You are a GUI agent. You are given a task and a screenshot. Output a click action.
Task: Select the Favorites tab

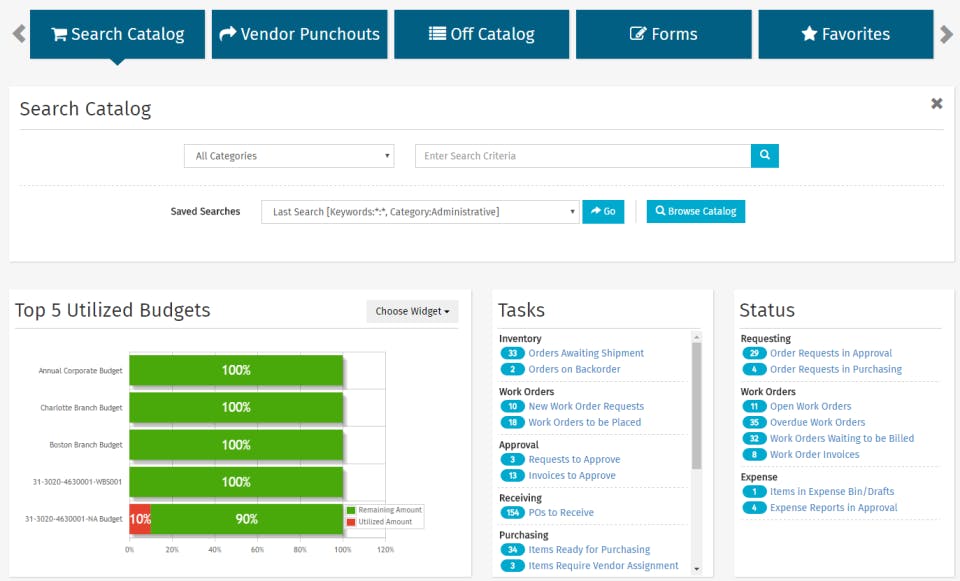coord(845,34)
